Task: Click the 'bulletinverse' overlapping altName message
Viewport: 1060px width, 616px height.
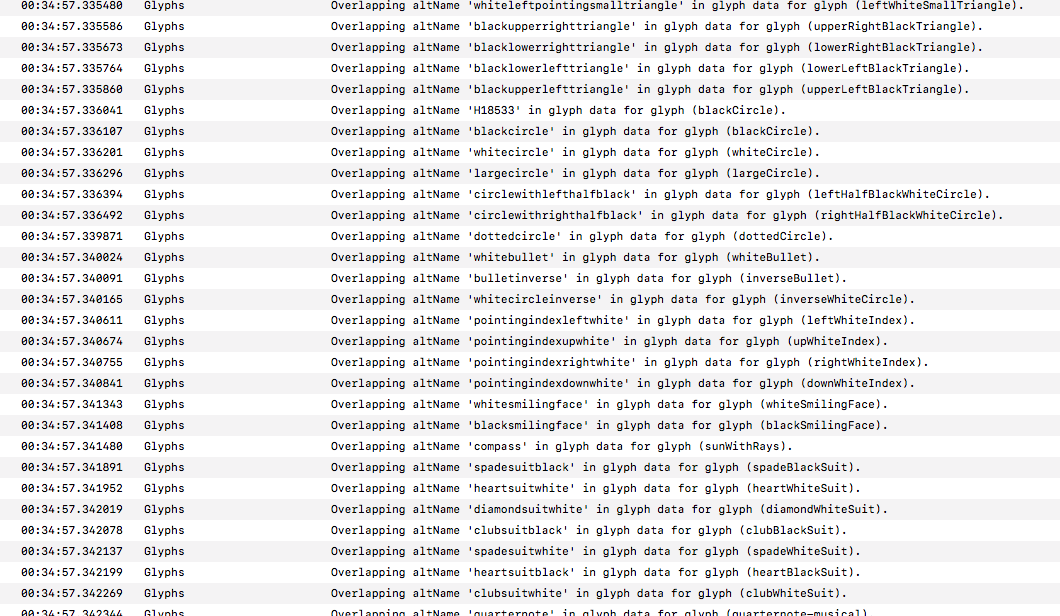Action: coord(589,278)
